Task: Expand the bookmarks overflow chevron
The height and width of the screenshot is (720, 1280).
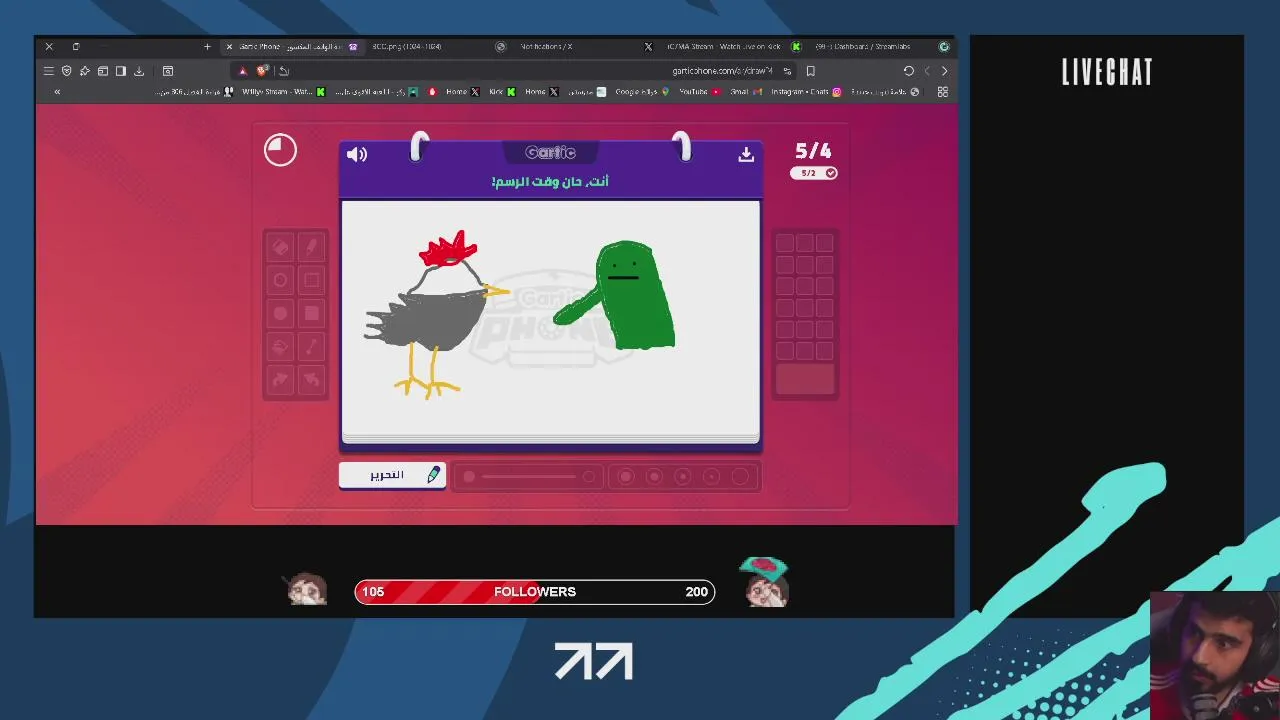Action: (57, 92)
